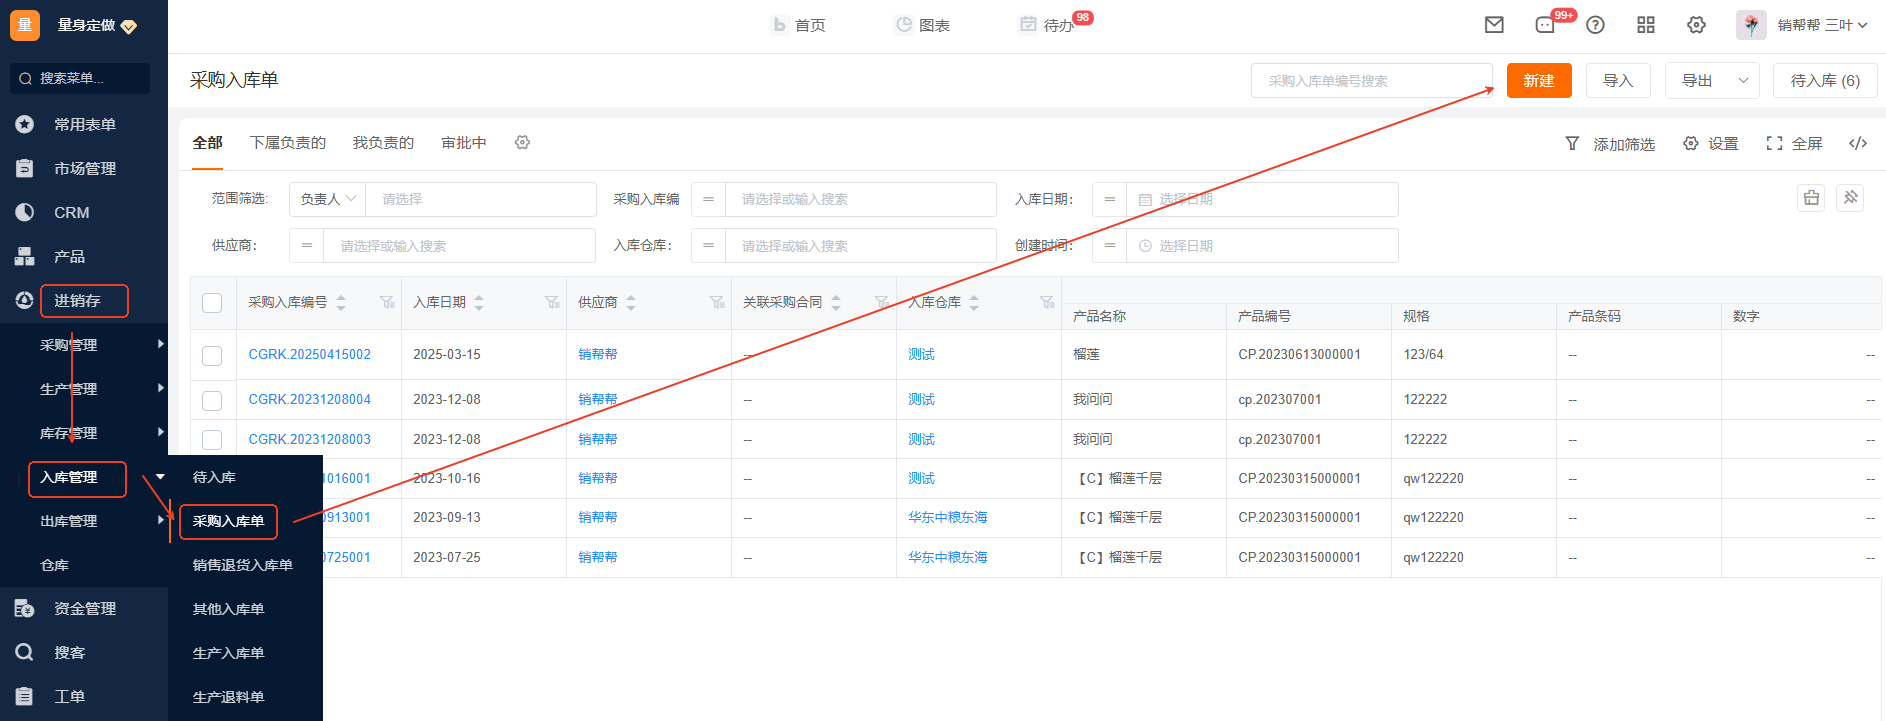Click the 导入 button
The height and width of the screenshot is (721, 1886).
point(1618,81)
